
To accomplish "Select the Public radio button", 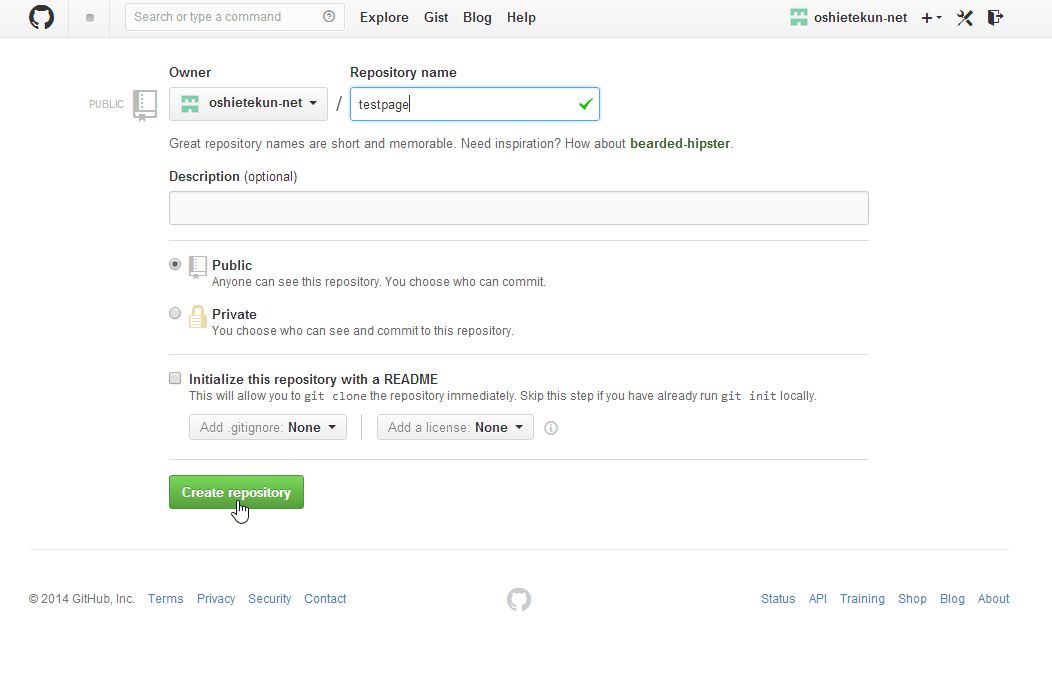I will (175, 264).
